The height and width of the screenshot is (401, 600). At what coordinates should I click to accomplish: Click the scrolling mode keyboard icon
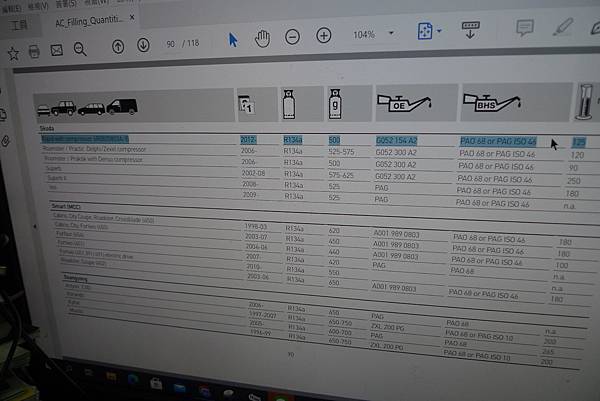(x=471, y=30)
